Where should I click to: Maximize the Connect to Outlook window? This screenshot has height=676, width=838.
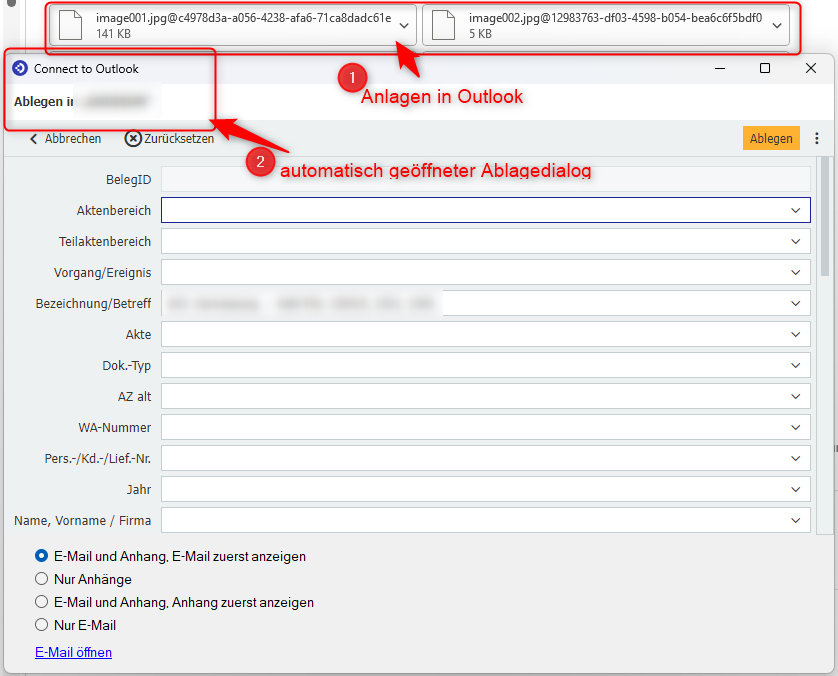pos(765,68)
